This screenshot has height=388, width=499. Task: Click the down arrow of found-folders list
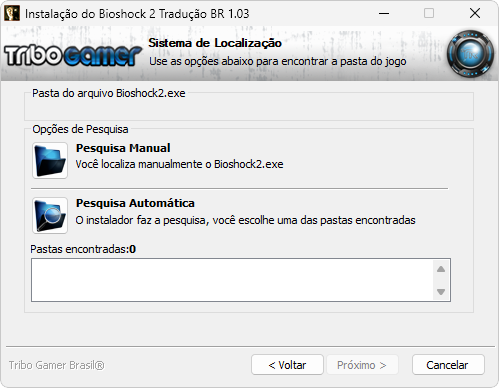click(x=441, y=292)
